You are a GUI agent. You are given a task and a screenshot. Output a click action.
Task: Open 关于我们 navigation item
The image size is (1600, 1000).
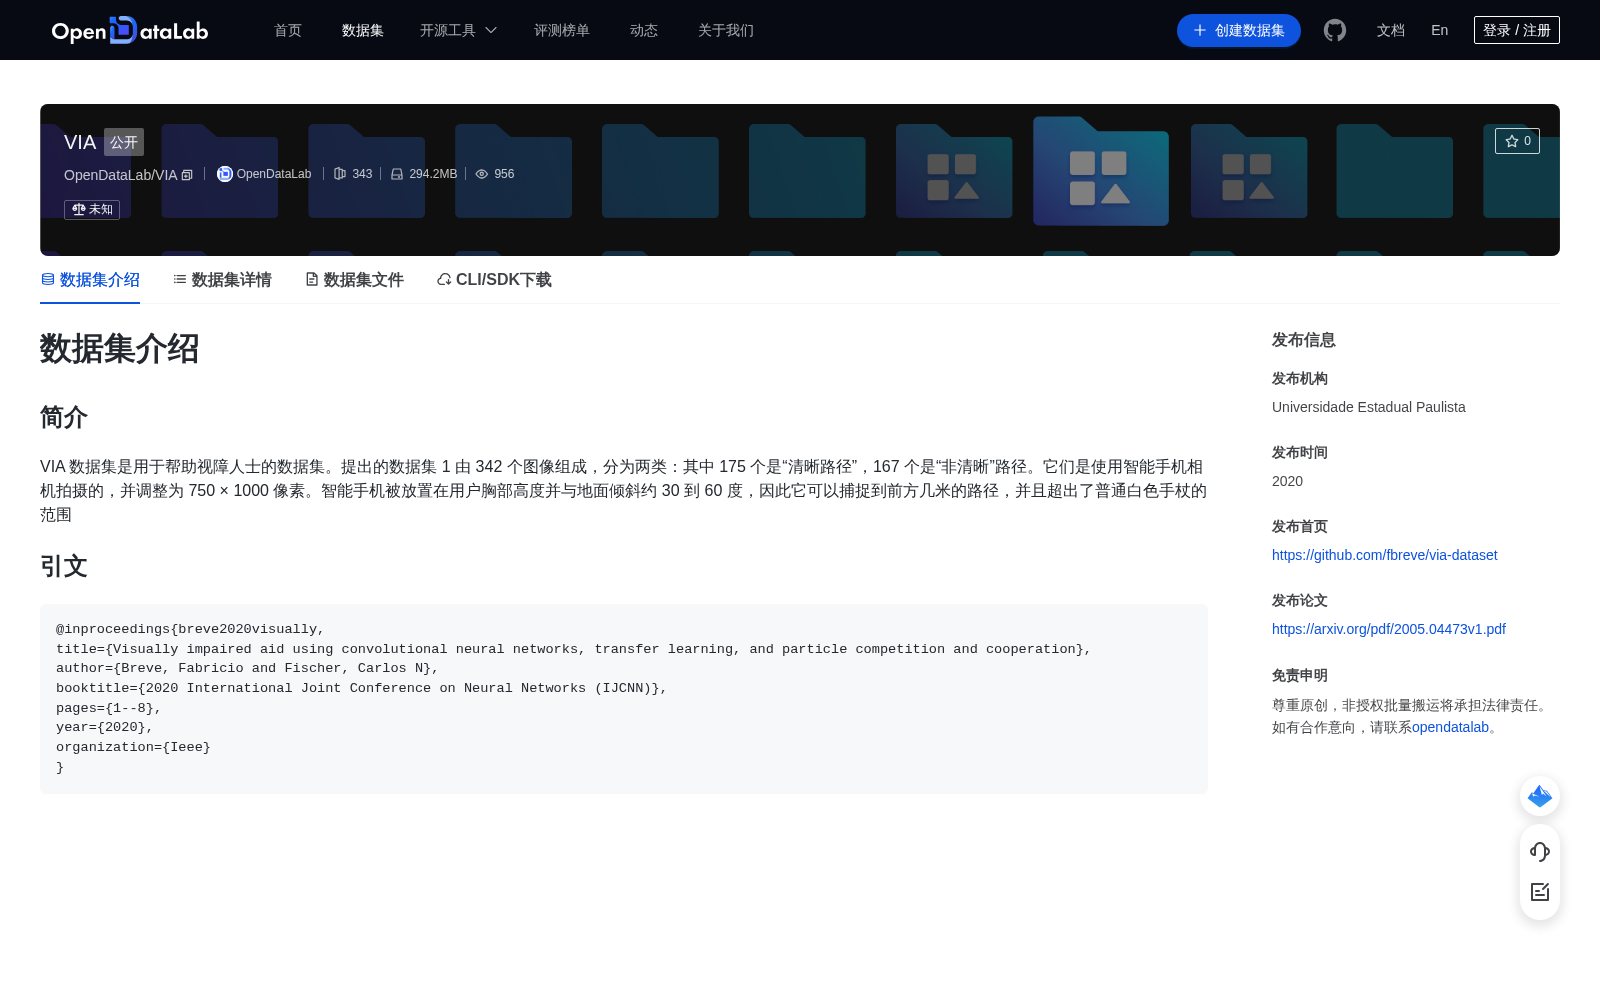[726, 30]
